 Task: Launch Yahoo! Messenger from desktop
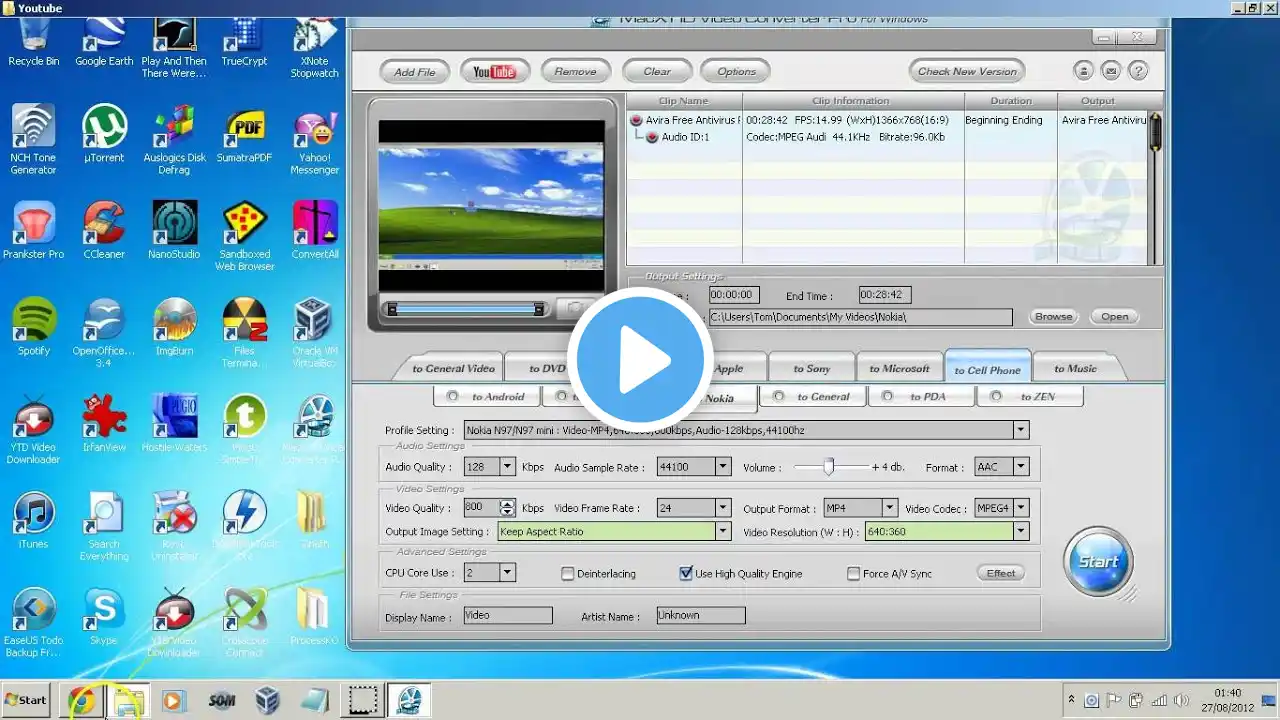[314, 140]
